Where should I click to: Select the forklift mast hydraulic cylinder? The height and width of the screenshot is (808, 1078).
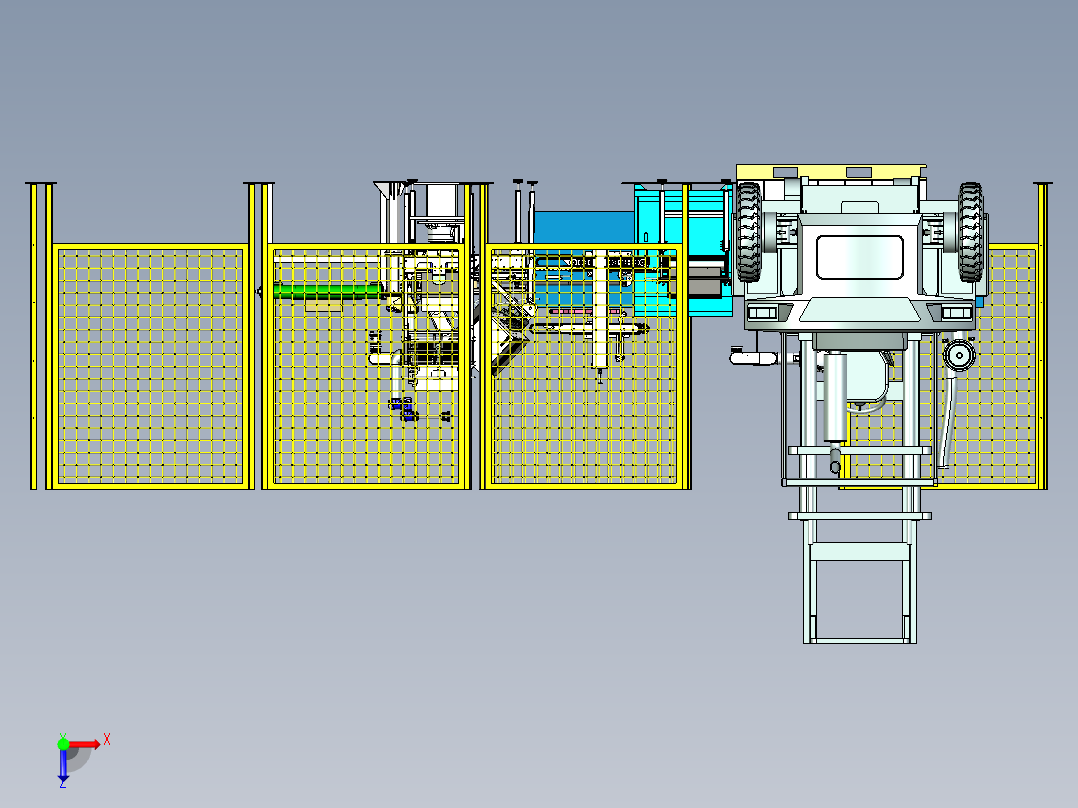click(x=835, y=397)
